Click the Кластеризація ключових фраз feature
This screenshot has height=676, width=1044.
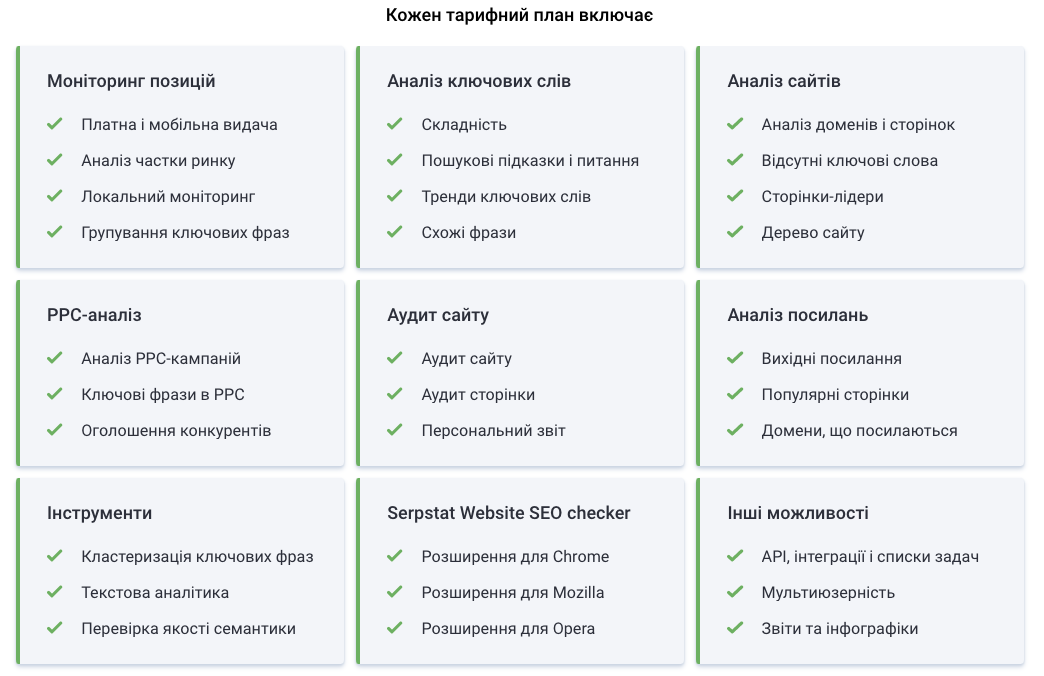point(197,556)
